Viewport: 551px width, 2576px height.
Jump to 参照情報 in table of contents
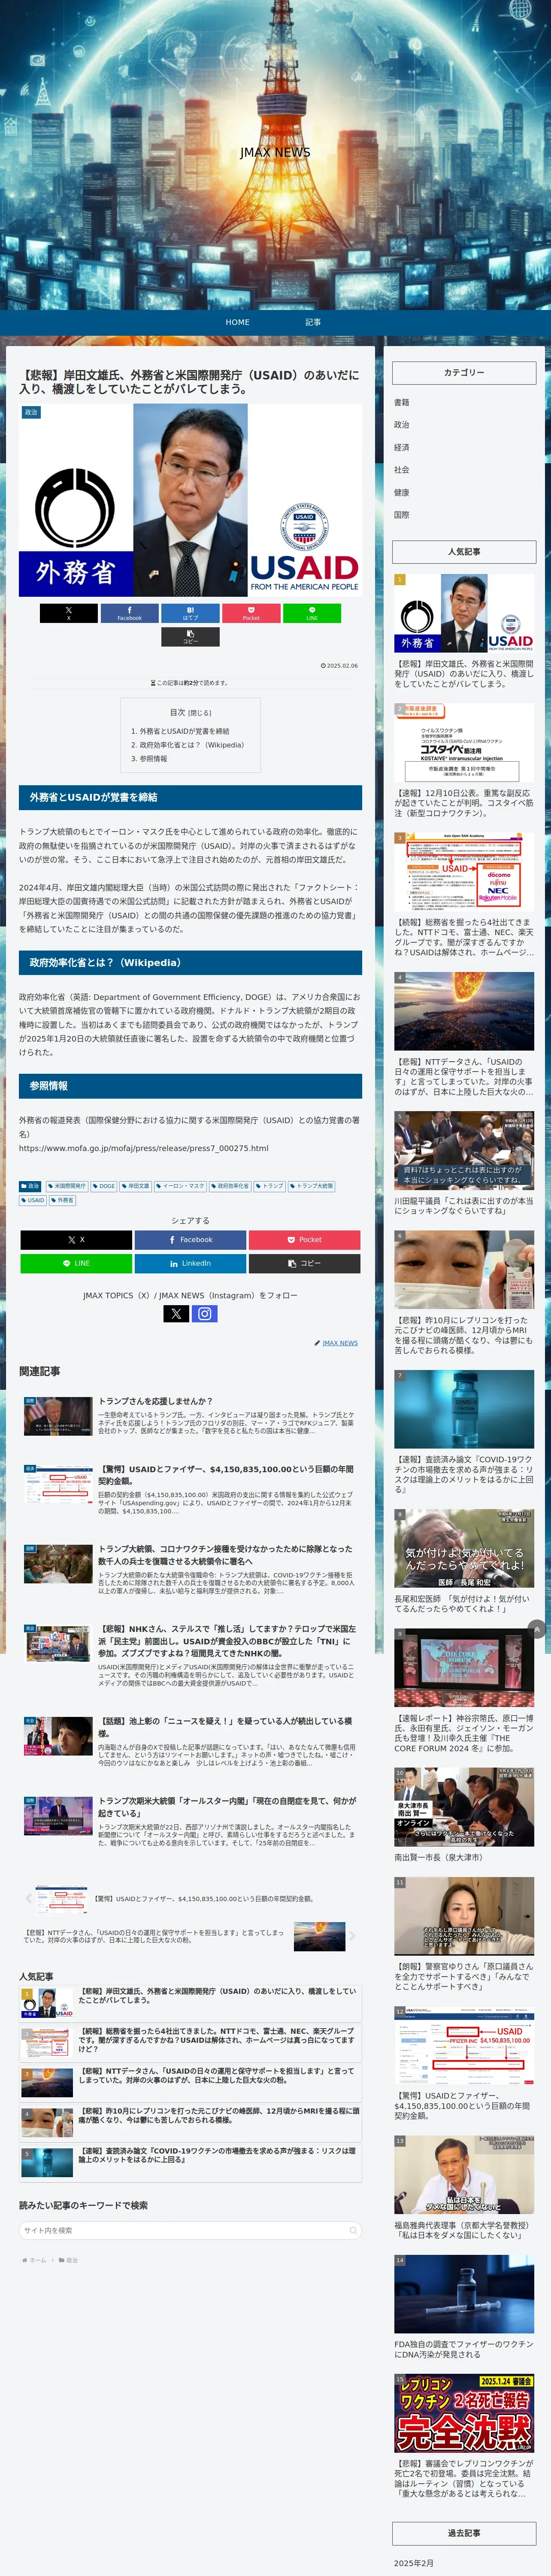154,759
